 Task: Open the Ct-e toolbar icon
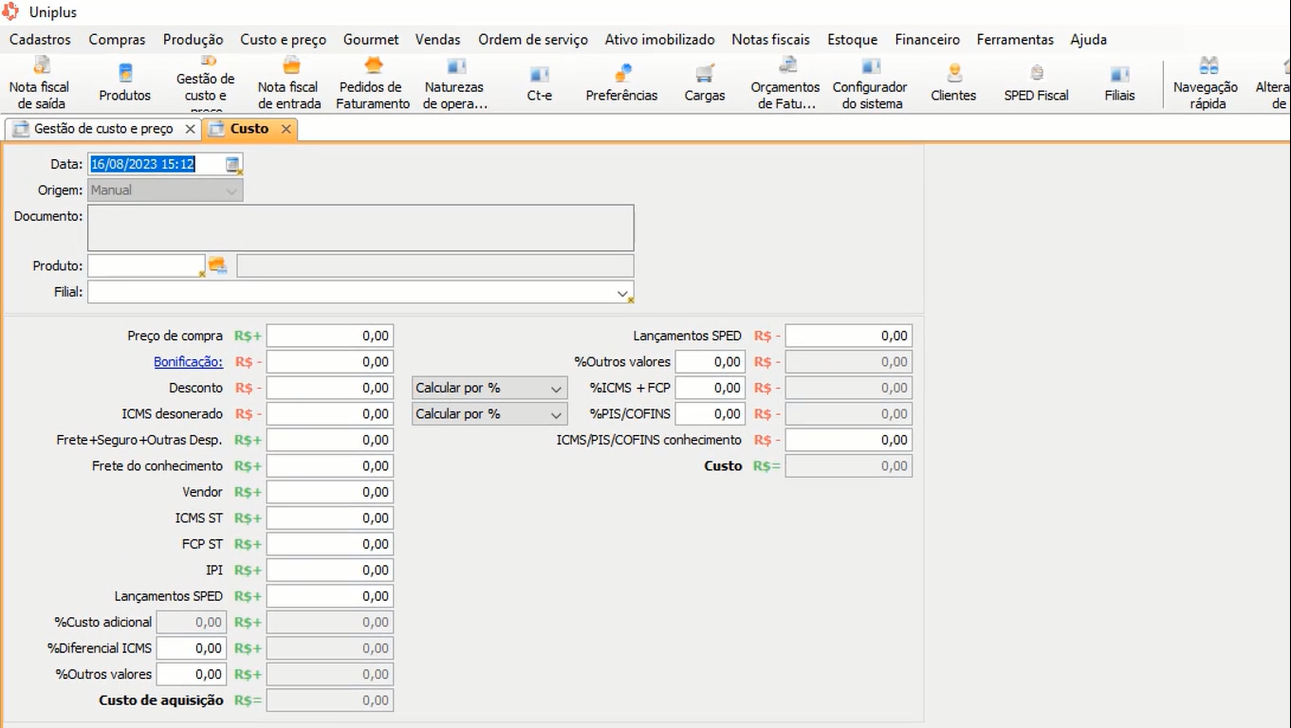(539, 84)
